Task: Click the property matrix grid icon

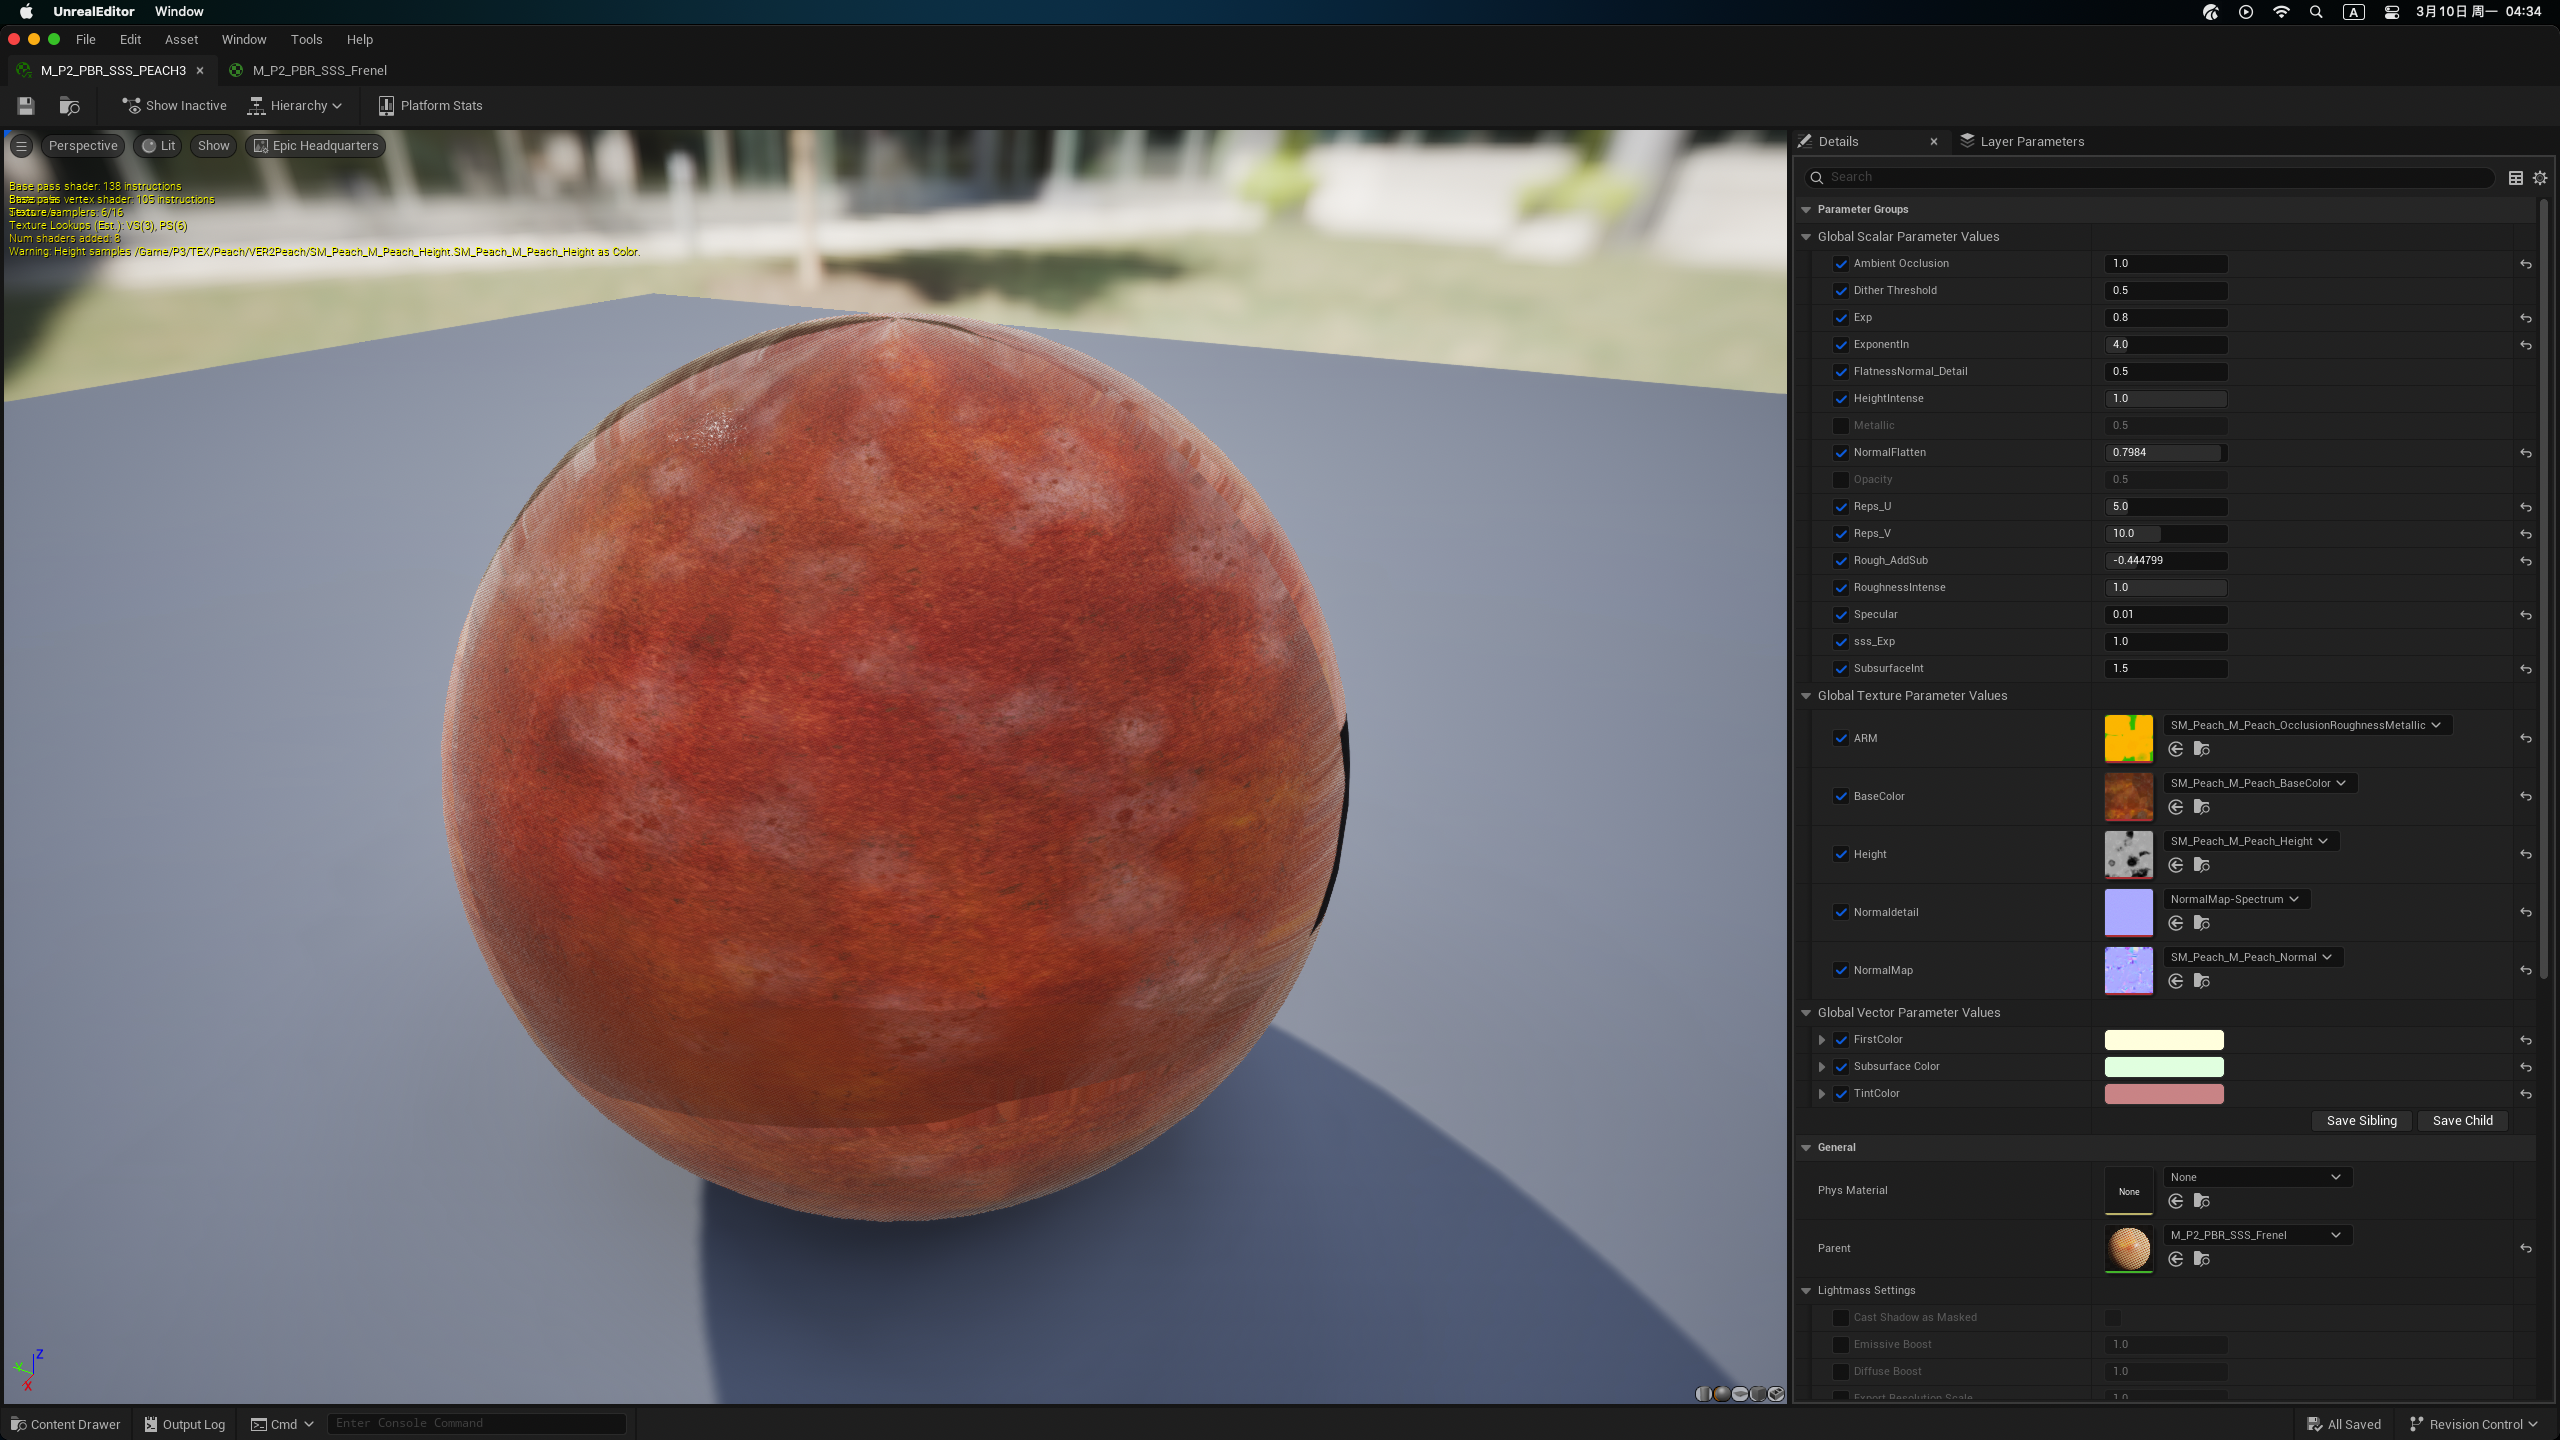Action: (2516, 178)
